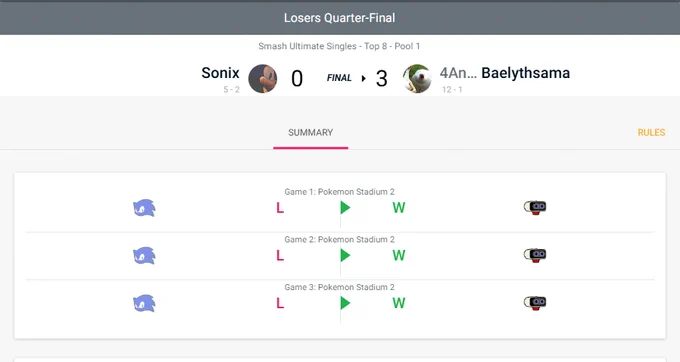The width and height of the screenshot is (680, 362).
Task: Click the green play arrow for Game 1
Action: 345,208
